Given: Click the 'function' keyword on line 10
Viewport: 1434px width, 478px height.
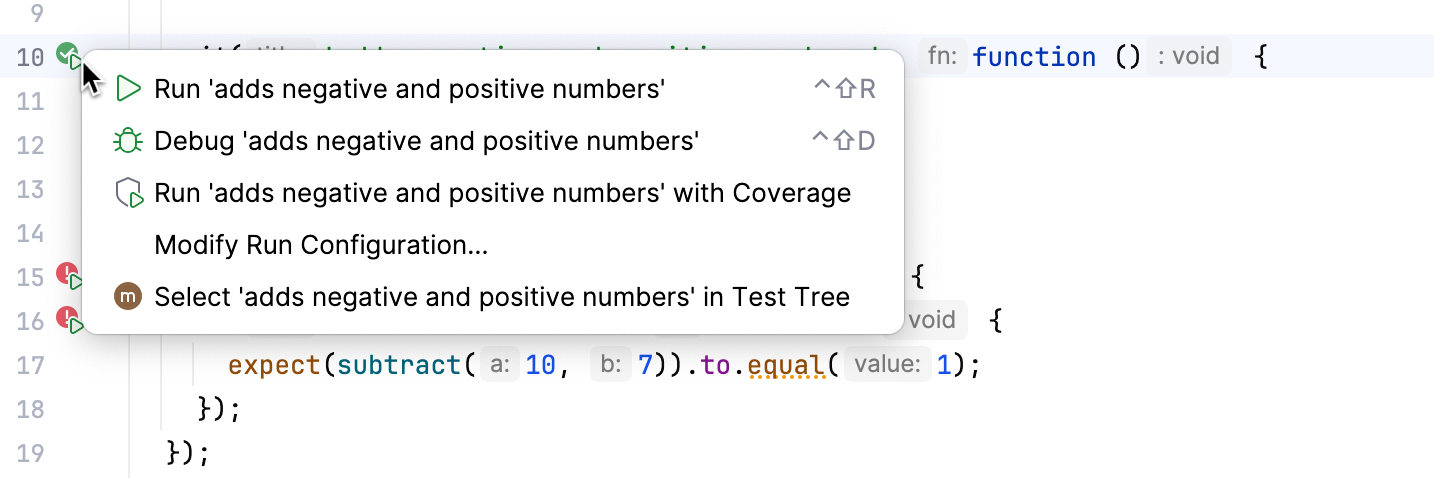Looking at the screenshot, I should click(1034, 57).
